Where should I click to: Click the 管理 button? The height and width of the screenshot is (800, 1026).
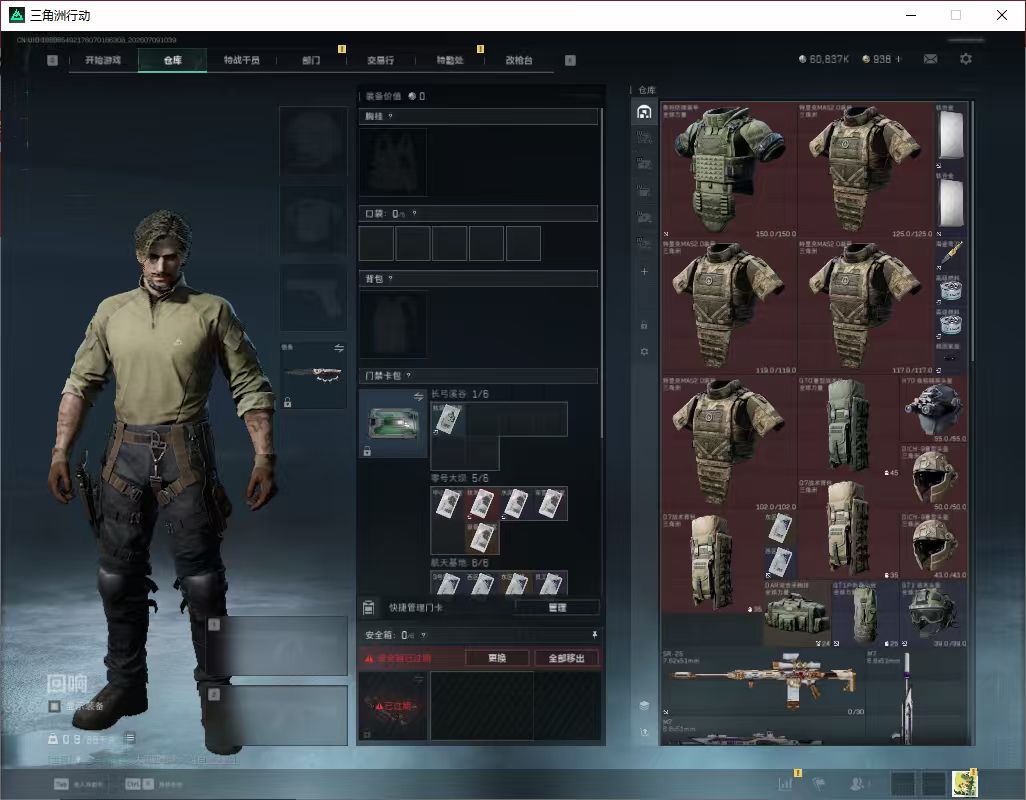tap(557, 608)
